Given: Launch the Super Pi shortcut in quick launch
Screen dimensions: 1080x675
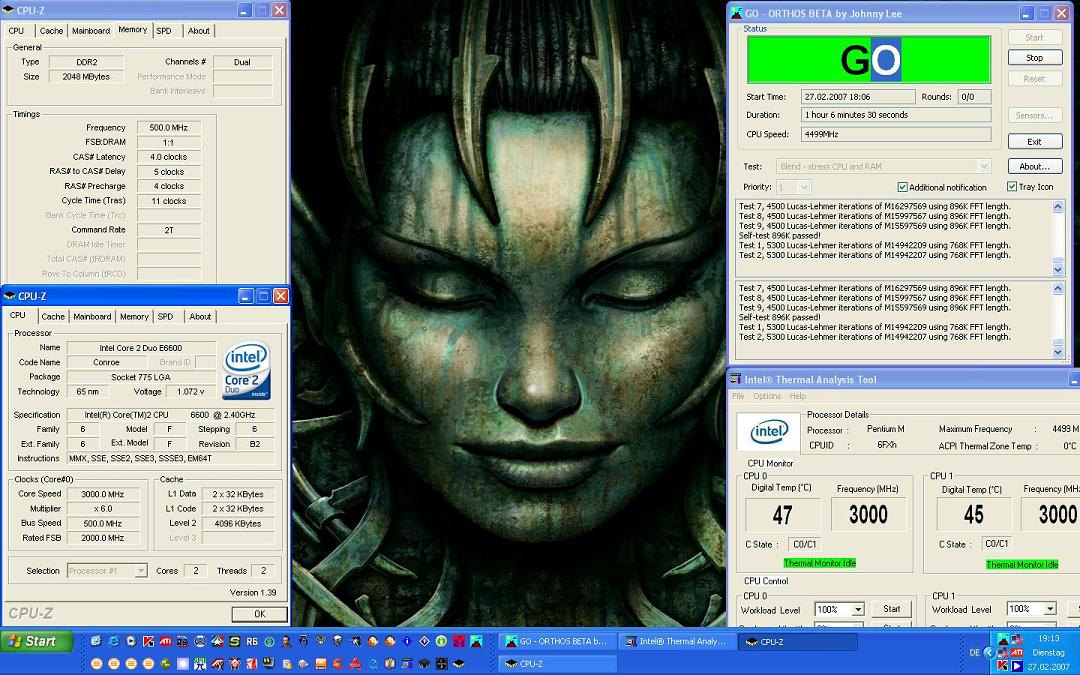Looking at the screenshot, I should point(200,664).
